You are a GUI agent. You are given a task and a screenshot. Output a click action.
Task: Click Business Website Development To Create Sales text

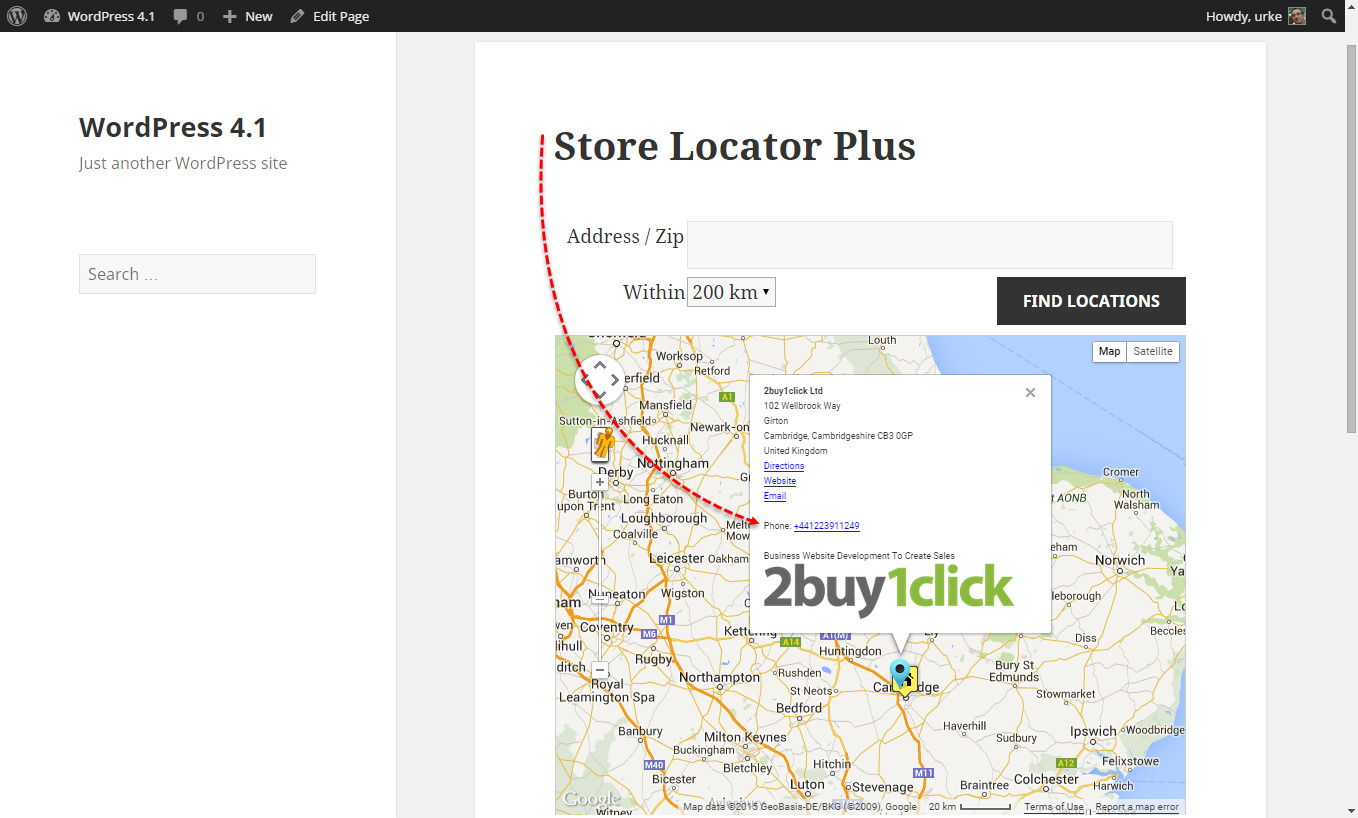coord(859,556)
